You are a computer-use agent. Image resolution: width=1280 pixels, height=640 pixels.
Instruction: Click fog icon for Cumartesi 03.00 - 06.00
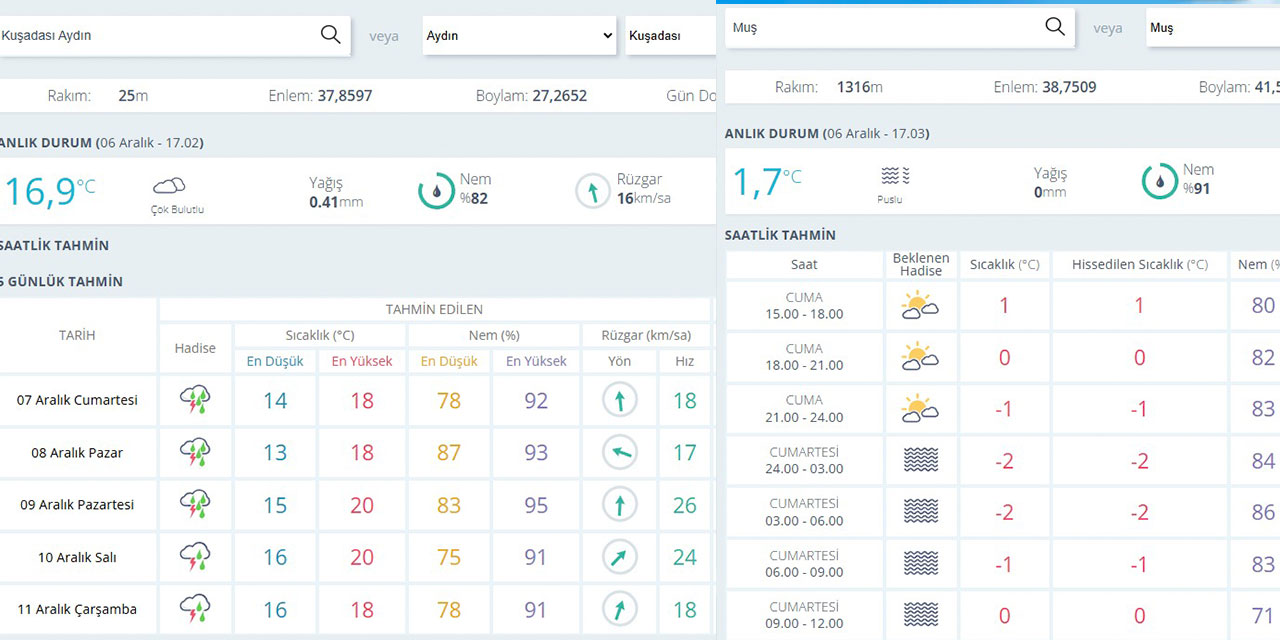pos(920,511)
